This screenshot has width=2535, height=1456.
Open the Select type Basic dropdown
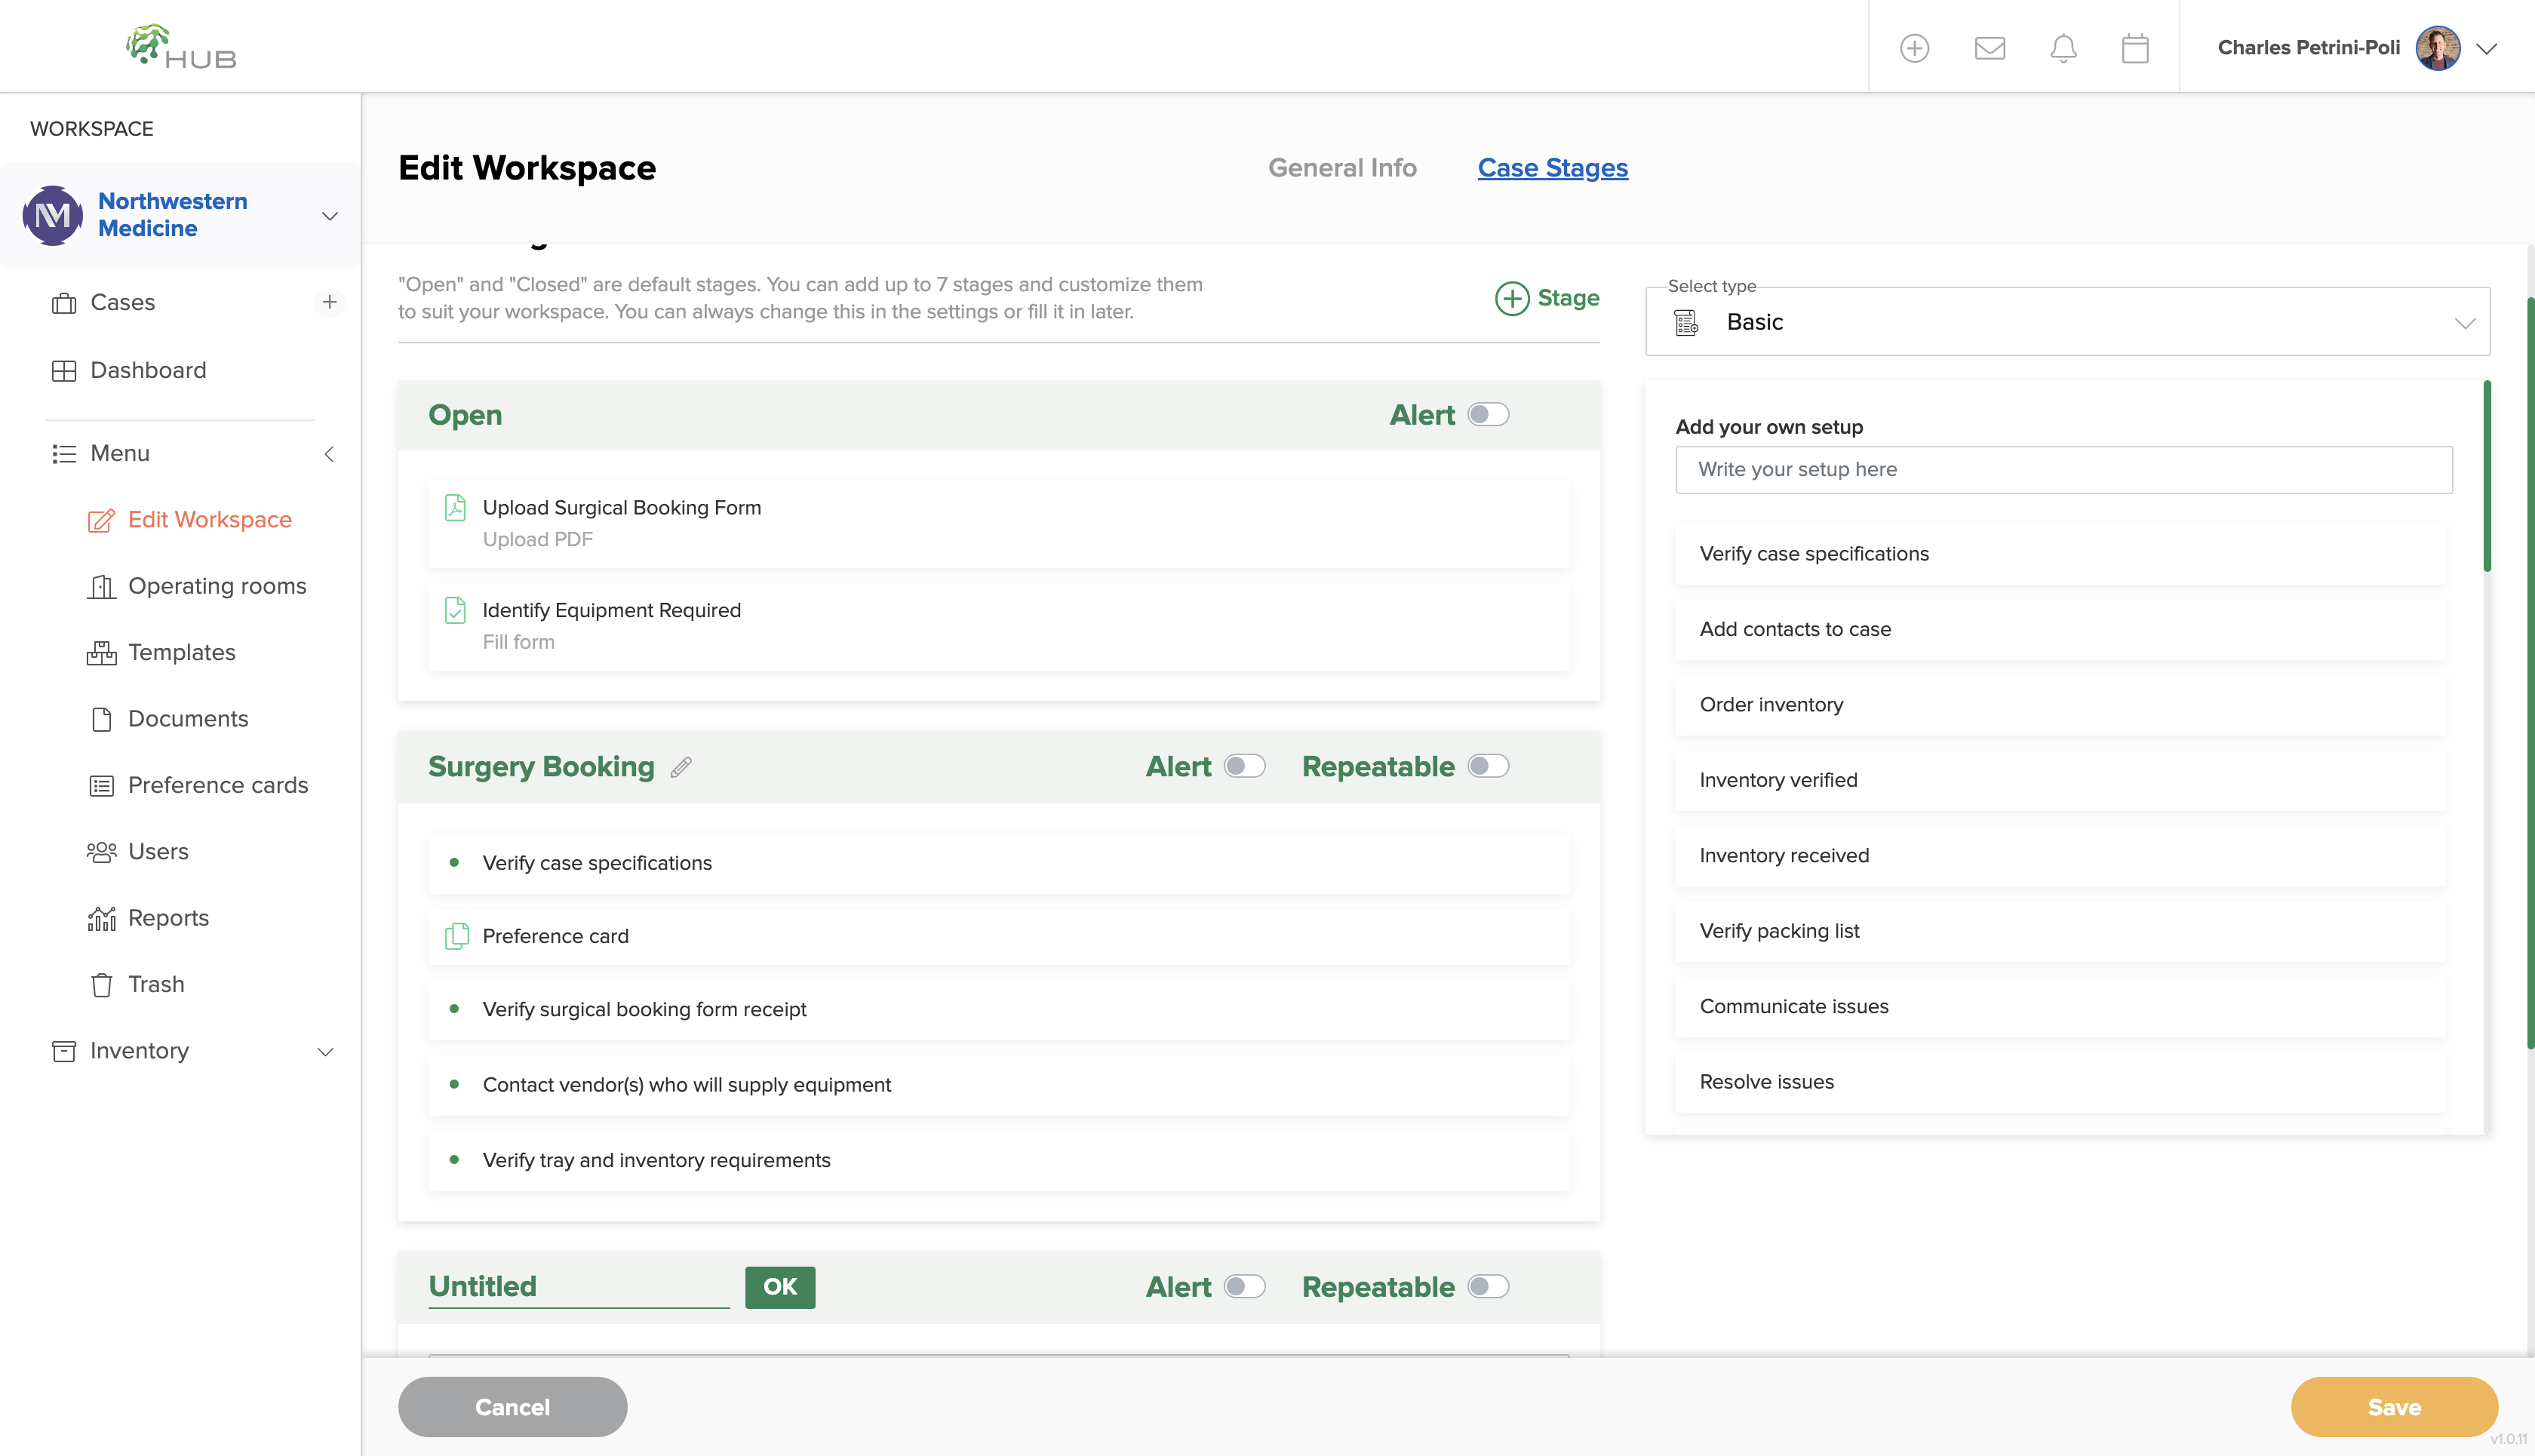2067,322
